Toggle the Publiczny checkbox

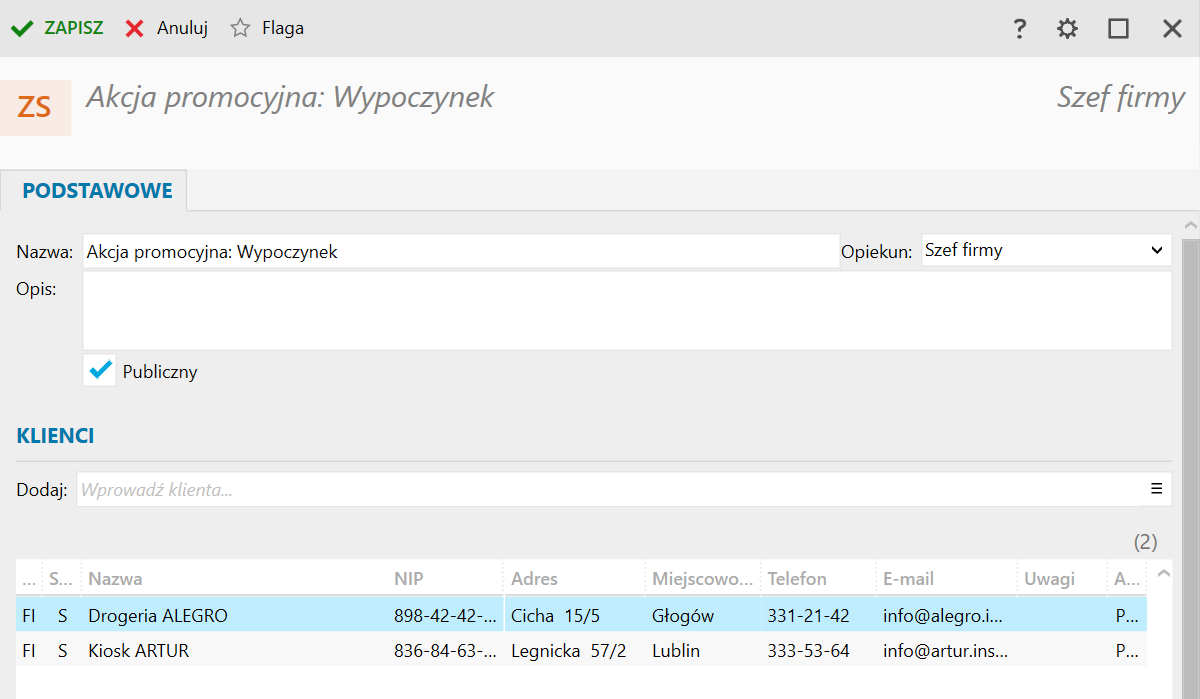100,371
